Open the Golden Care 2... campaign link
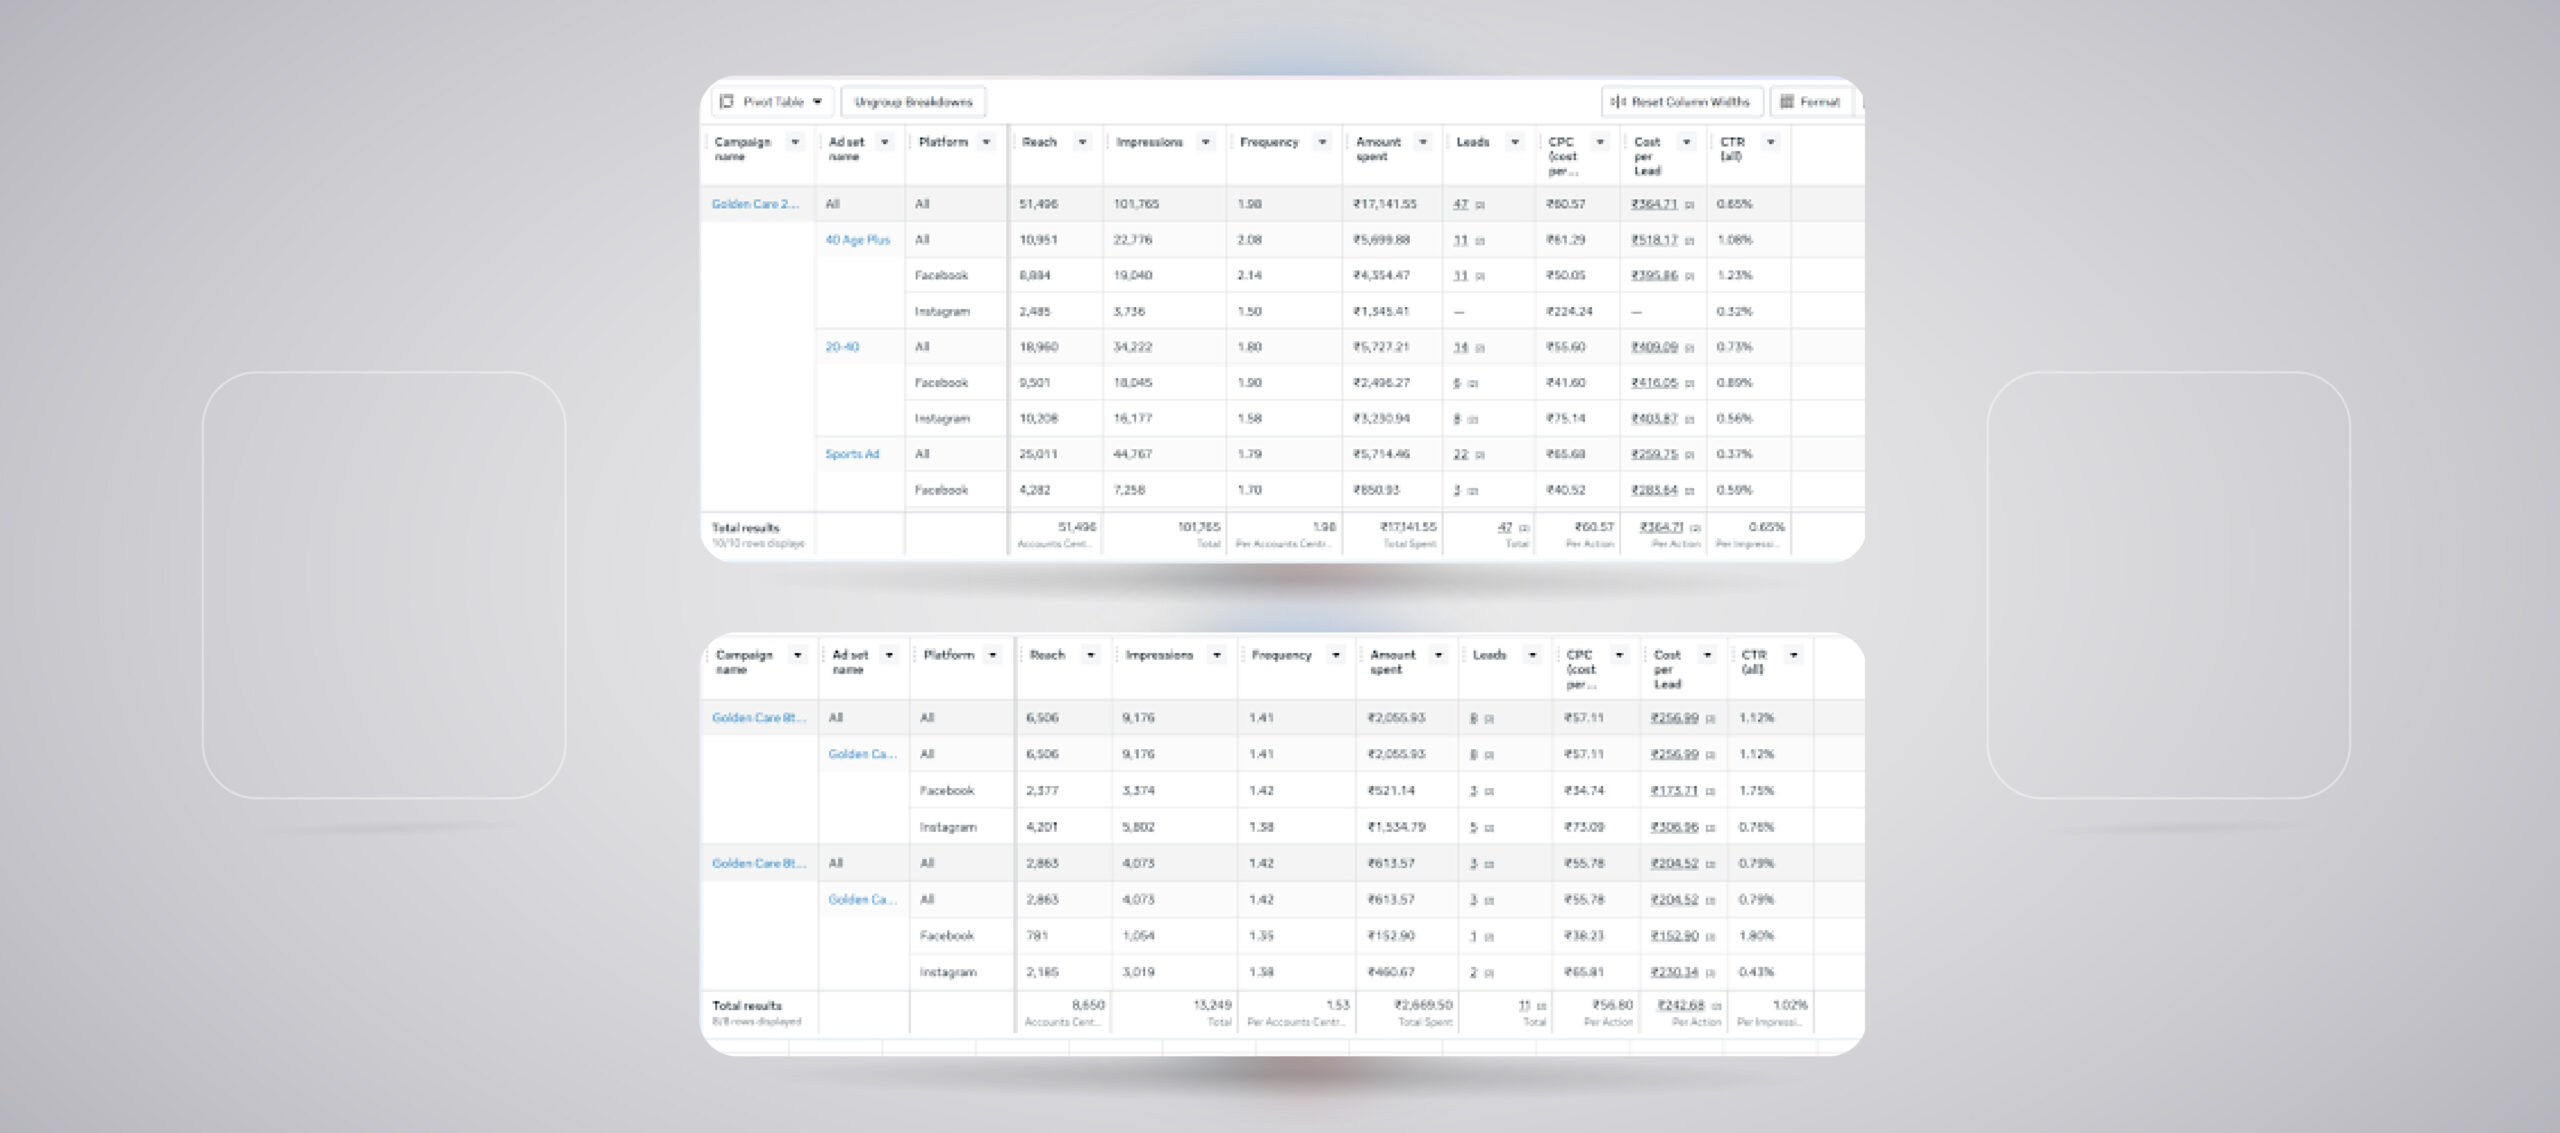The width and height of the screenshot is (2560, 1133). (x=755, y=204)
